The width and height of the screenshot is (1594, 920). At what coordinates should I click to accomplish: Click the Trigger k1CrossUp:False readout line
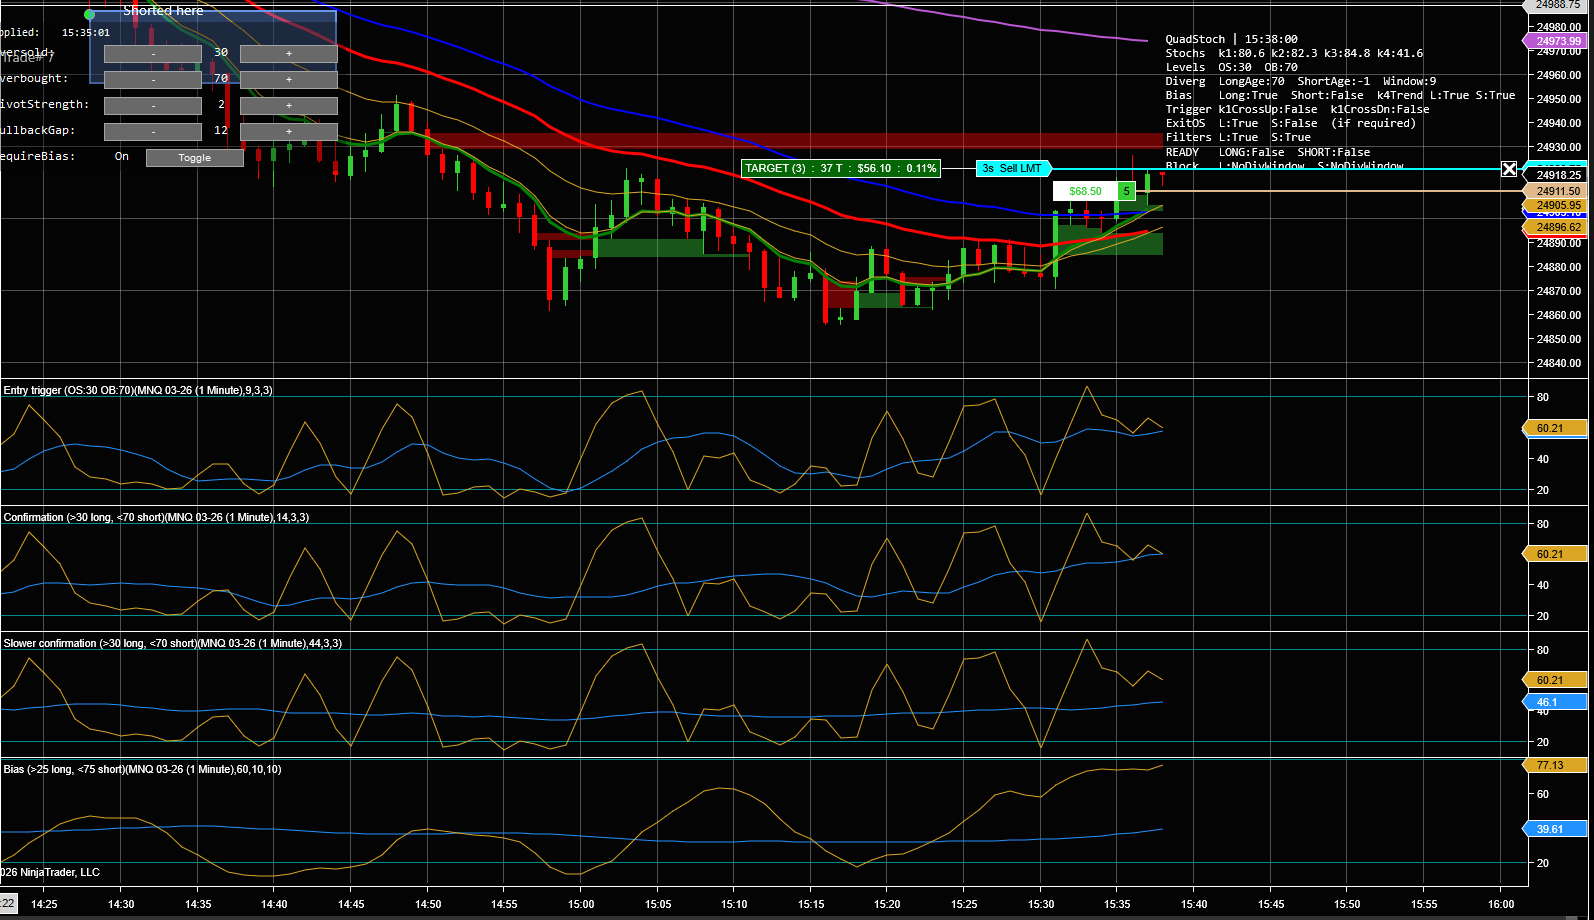coord(1297,109)
